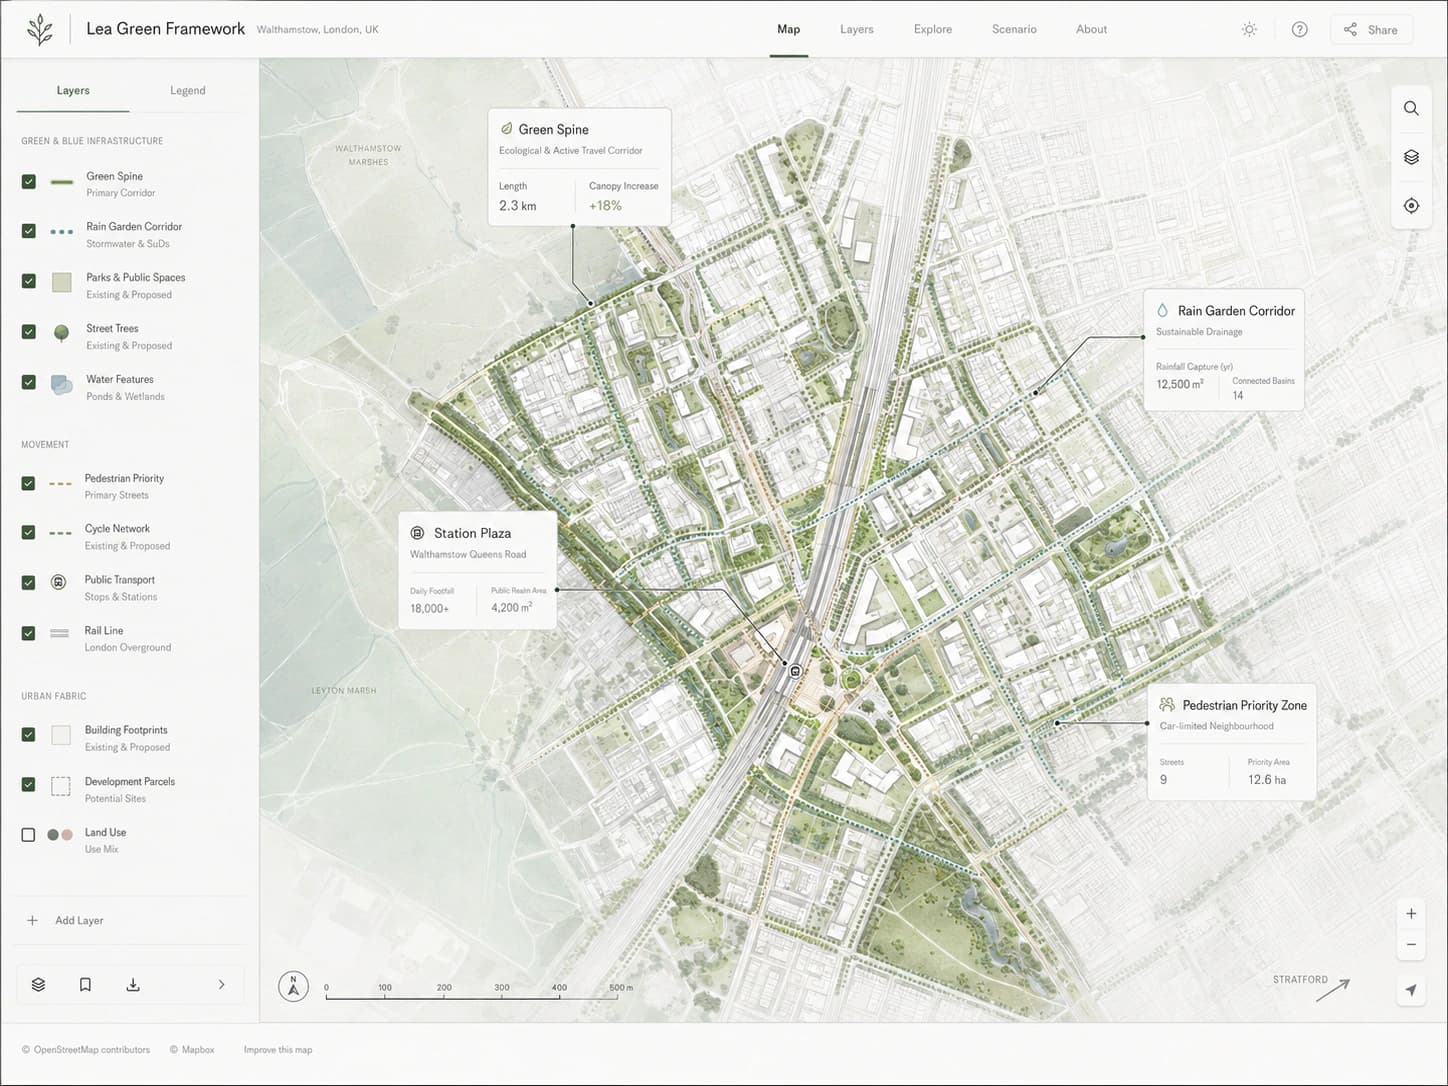
Task: Disable the Pedestrian Priority layer checkbox
Action: 28,483
